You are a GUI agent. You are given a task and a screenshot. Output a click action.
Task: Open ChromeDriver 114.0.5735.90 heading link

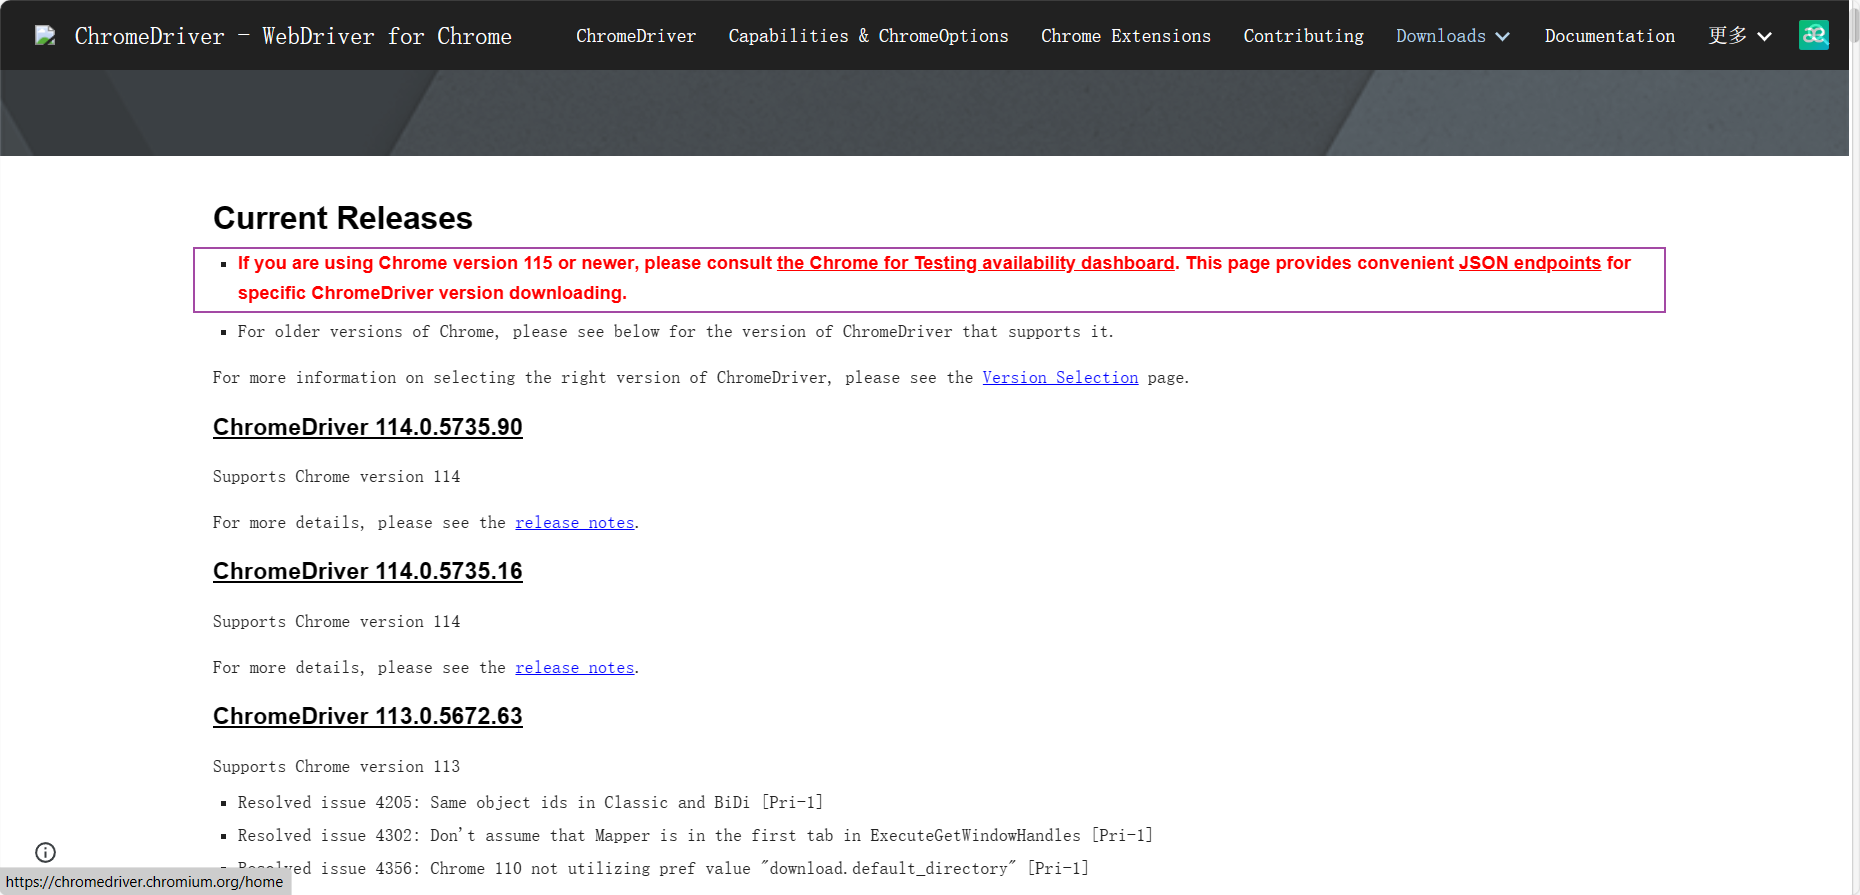[367, 427]
